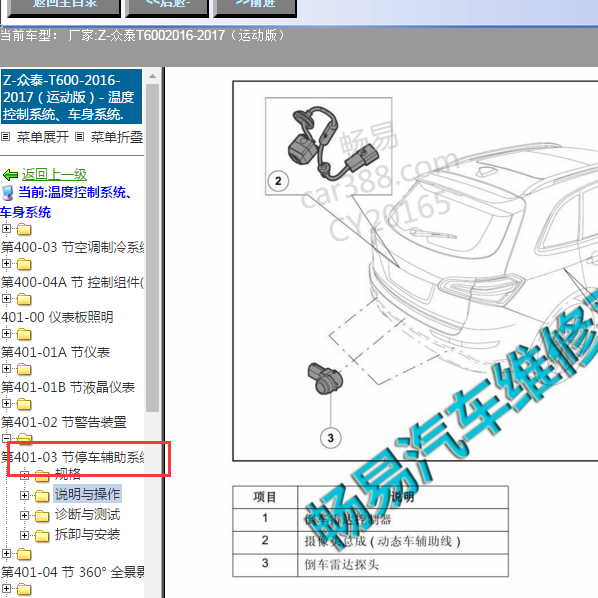Screen dimensions: 598x598
Task: Select tree item 第401-02 节警告装置
Action: point(64,422)
